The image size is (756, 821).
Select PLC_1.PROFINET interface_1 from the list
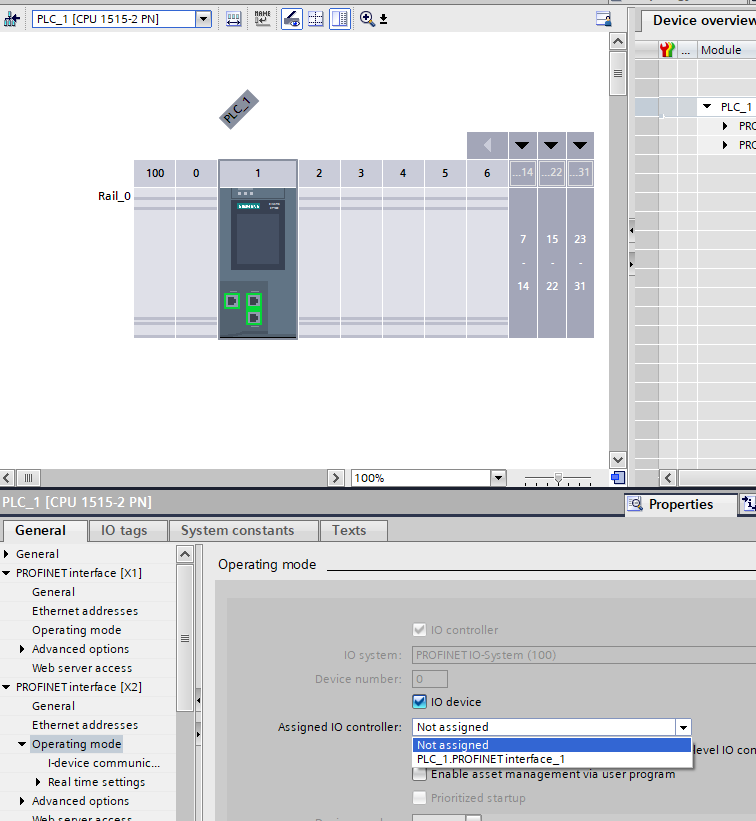click(490, 759)
